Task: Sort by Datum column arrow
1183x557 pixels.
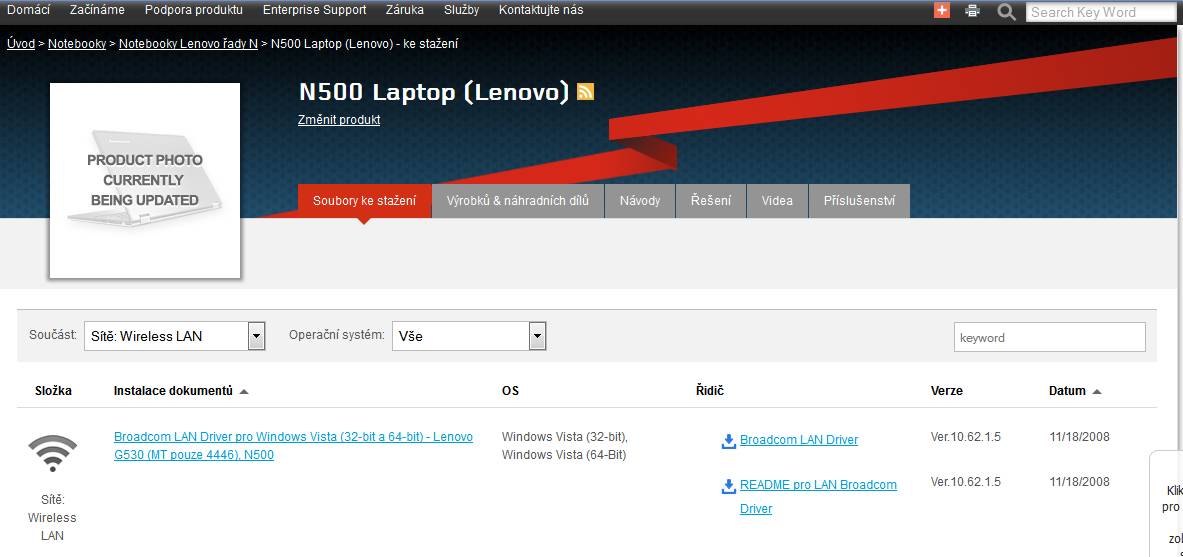Action: (1097, 392)
